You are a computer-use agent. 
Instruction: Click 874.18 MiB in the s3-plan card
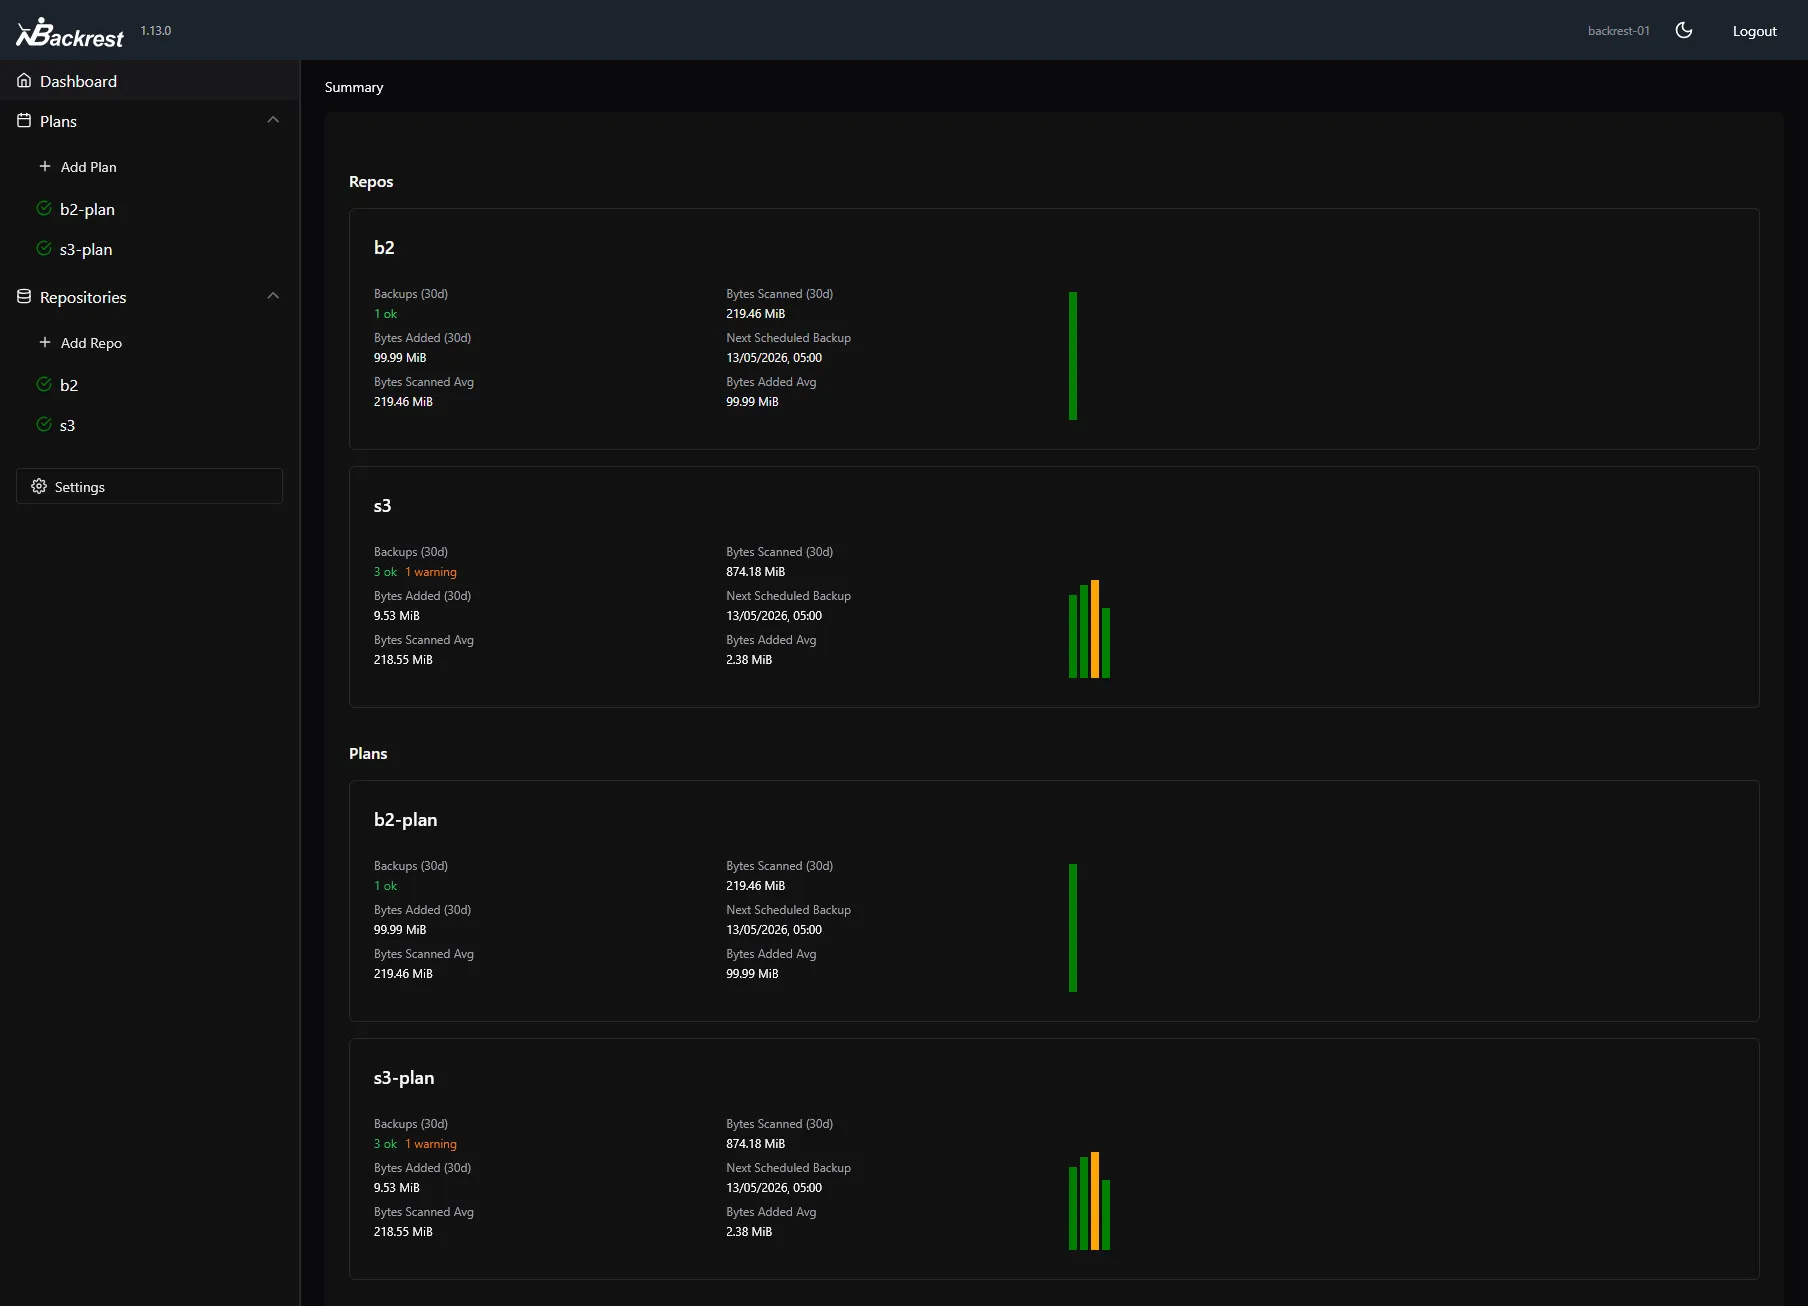point(756,1144)
